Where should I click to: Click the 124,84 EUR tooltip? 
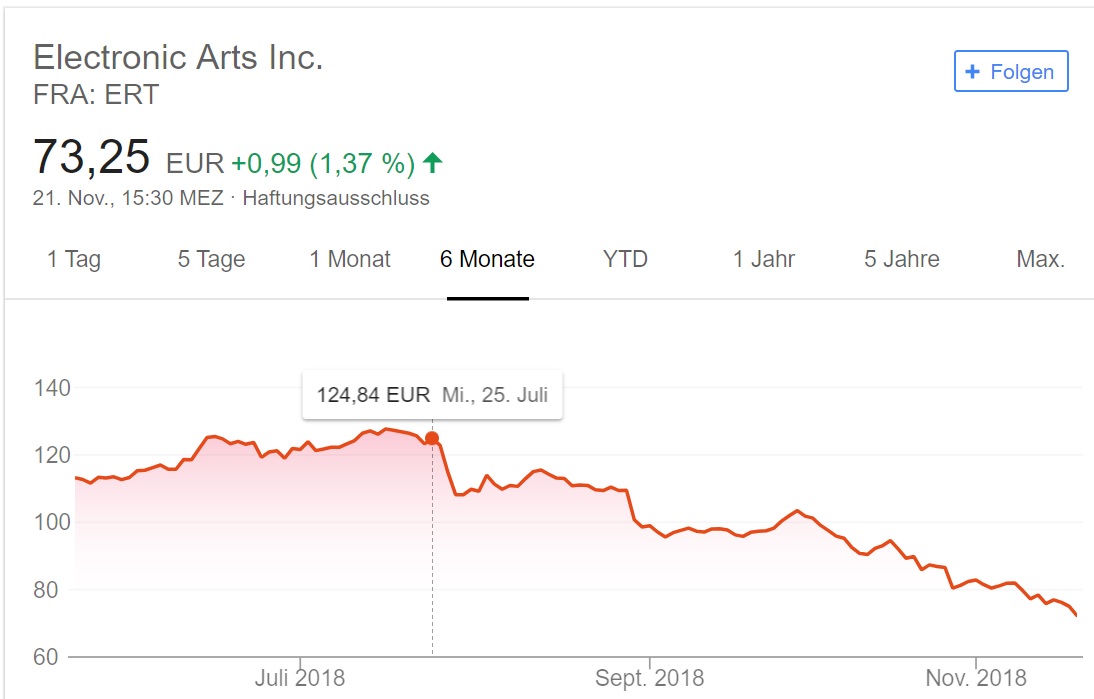pyautogui.click(x=432, y=395)
